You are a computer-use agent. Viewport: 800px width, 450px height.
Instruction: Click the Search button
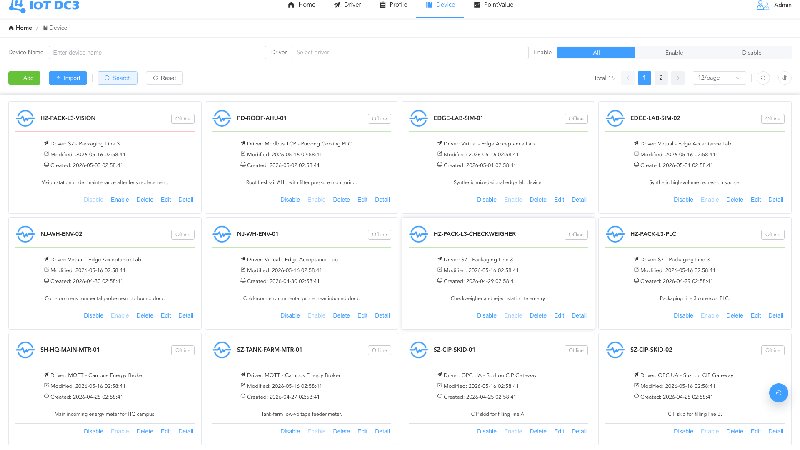click(x=118, y=78)
